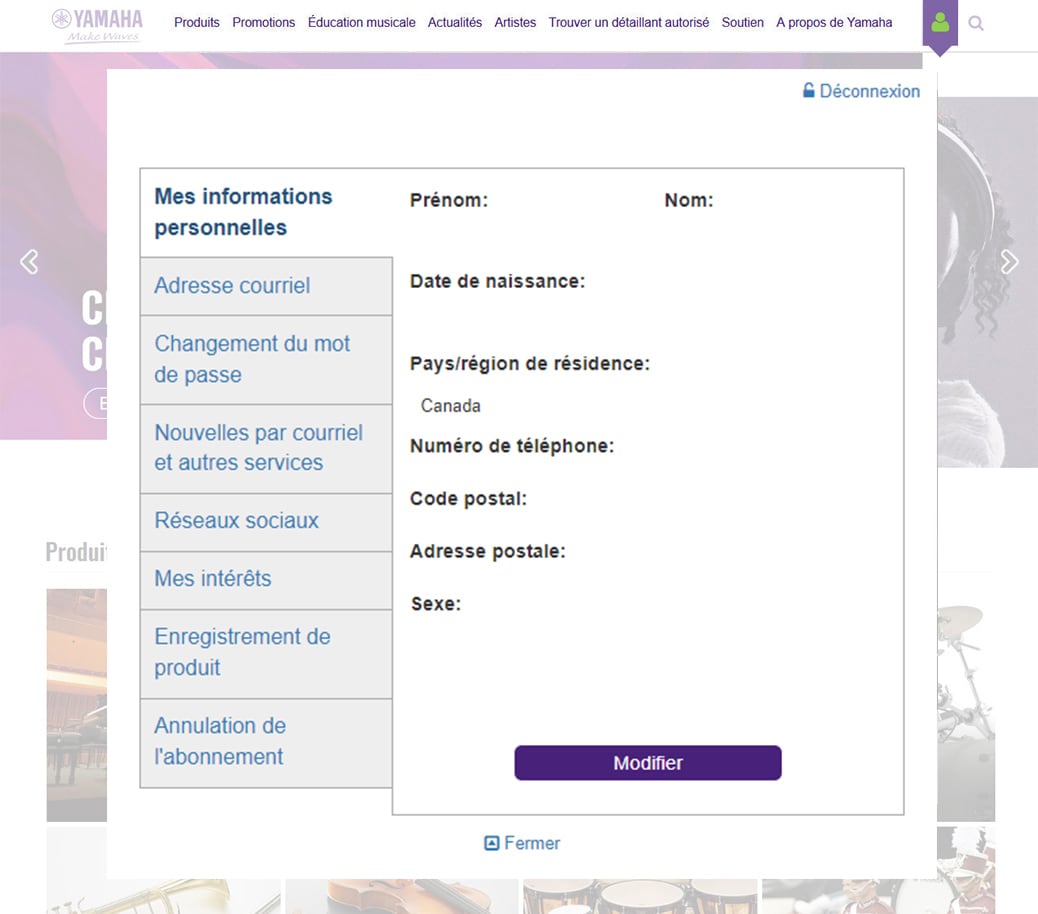
Task: Navigate to Éducation musicale
Action: tap(361, 22)
